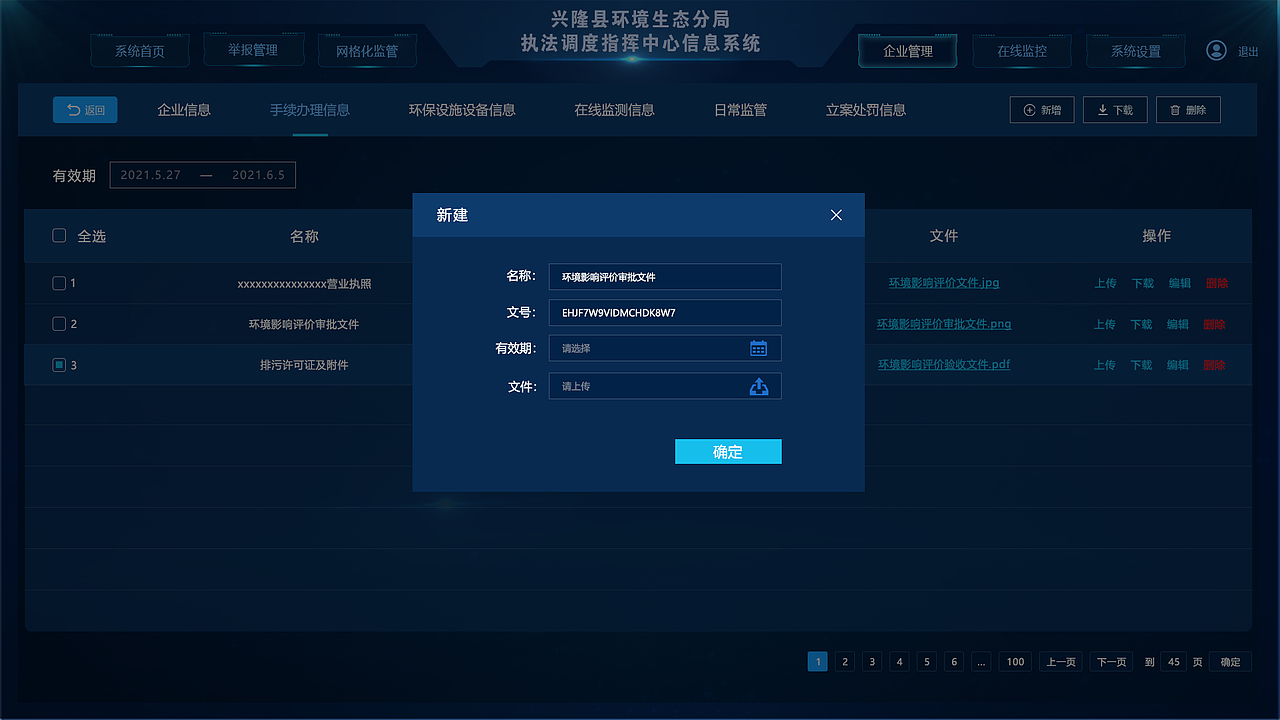Open the 在线监控 section in top navigation
Screen dimensions: 1280x720
[1022, 49]
